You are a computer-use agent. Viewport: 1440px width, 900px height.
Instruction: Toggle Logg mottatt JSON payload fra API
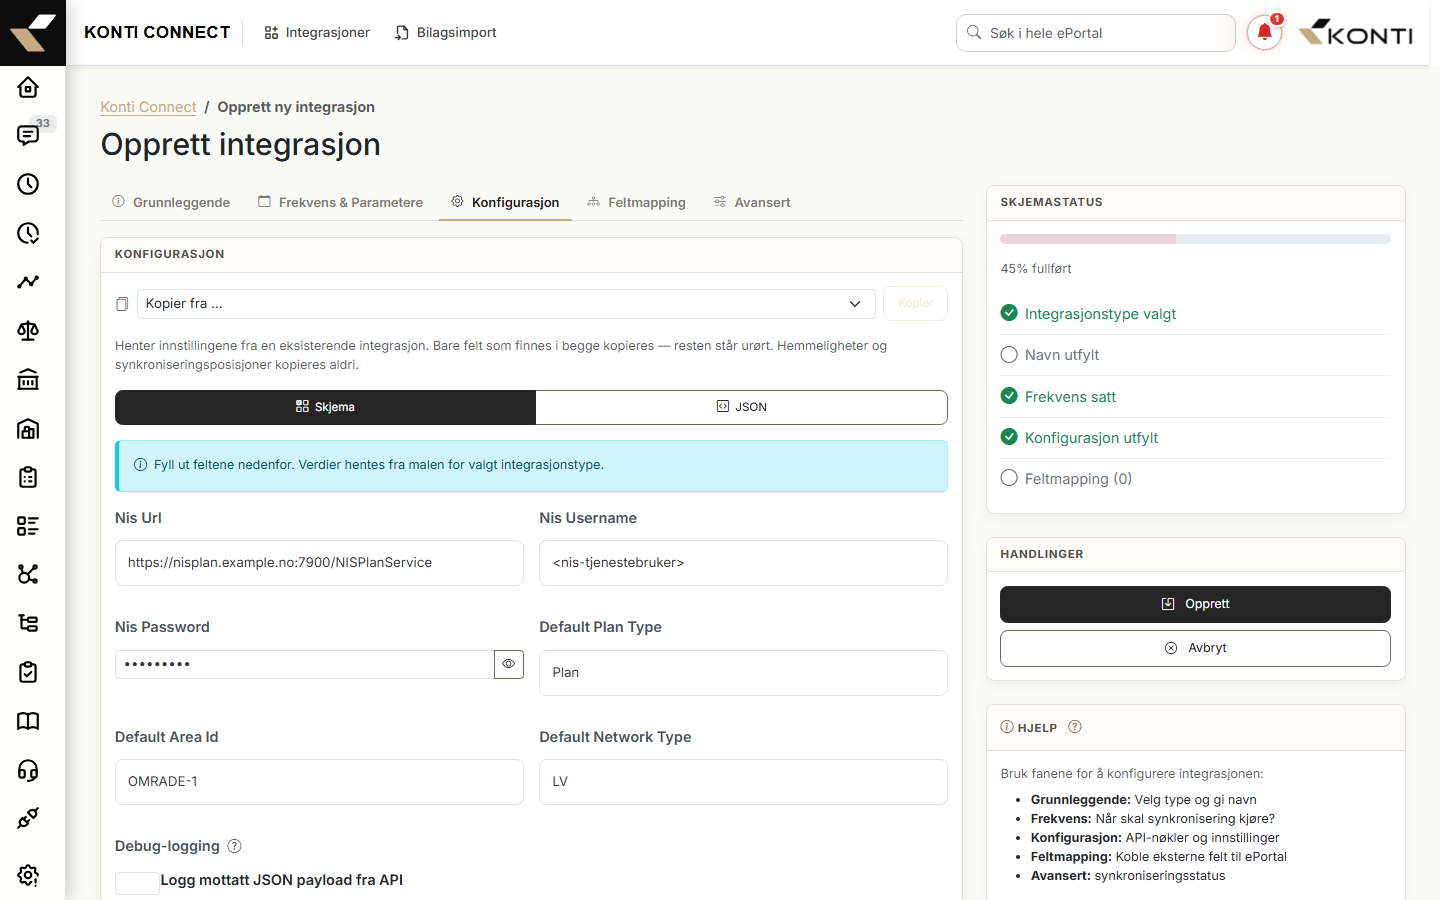[137, 882]
